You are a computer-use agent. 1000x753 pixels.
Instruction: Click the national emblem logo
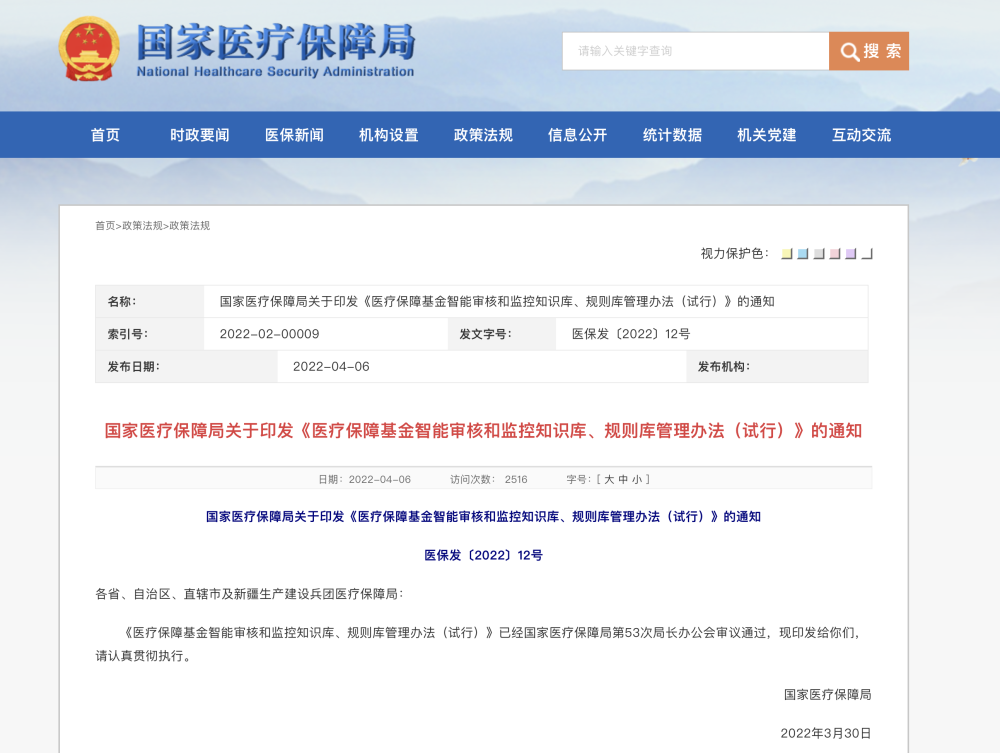[88, 50]
